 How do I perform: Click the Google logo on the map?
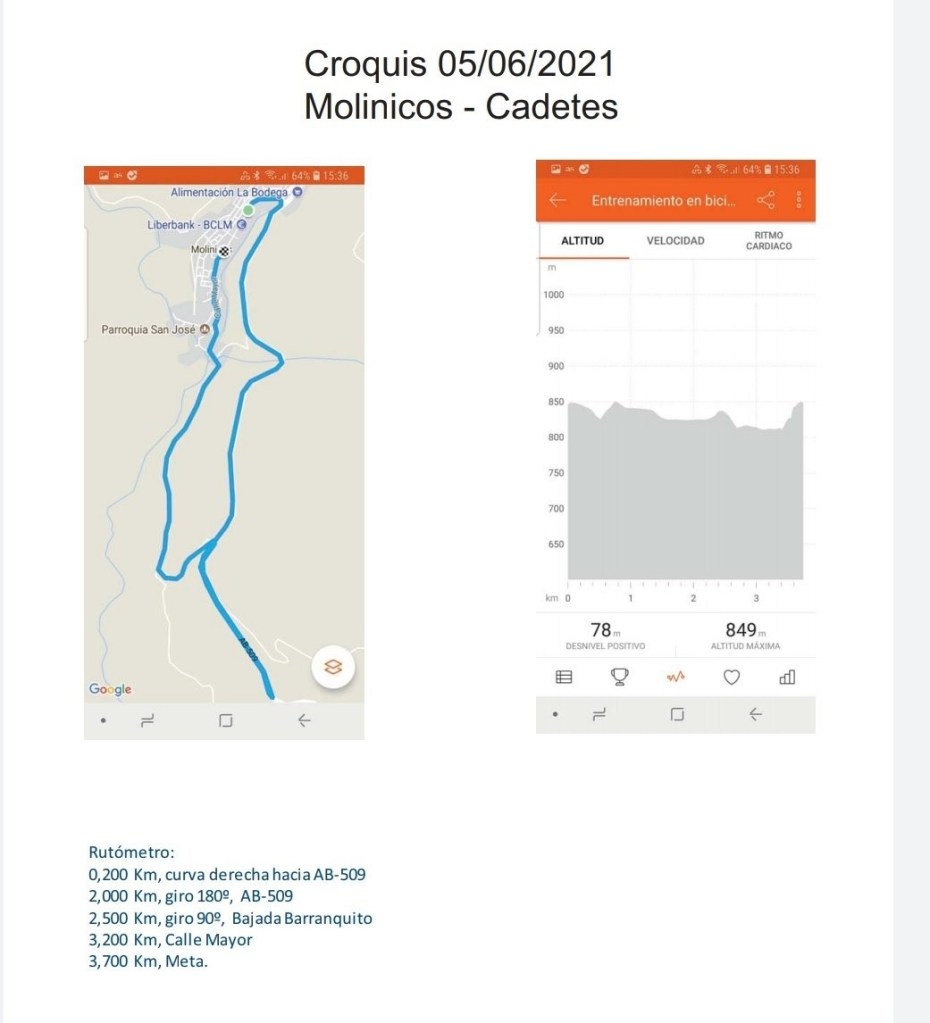click(110, 689)
